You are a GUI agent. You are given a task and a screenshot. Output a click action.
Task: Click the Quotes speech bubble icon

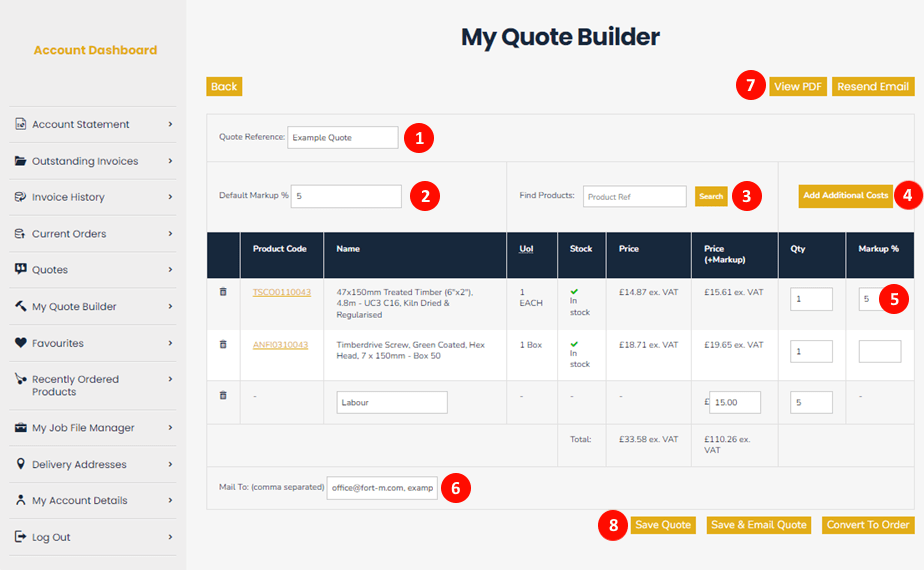(21, 269)
